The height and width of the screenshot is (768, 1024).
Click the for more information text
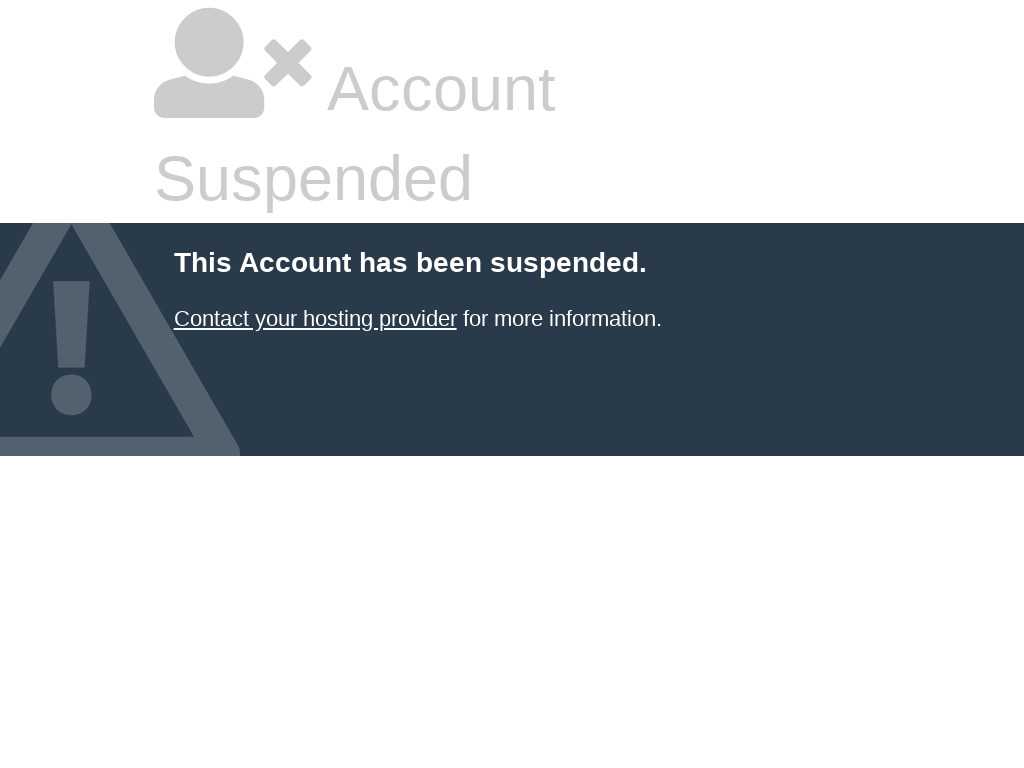[562, 319]
